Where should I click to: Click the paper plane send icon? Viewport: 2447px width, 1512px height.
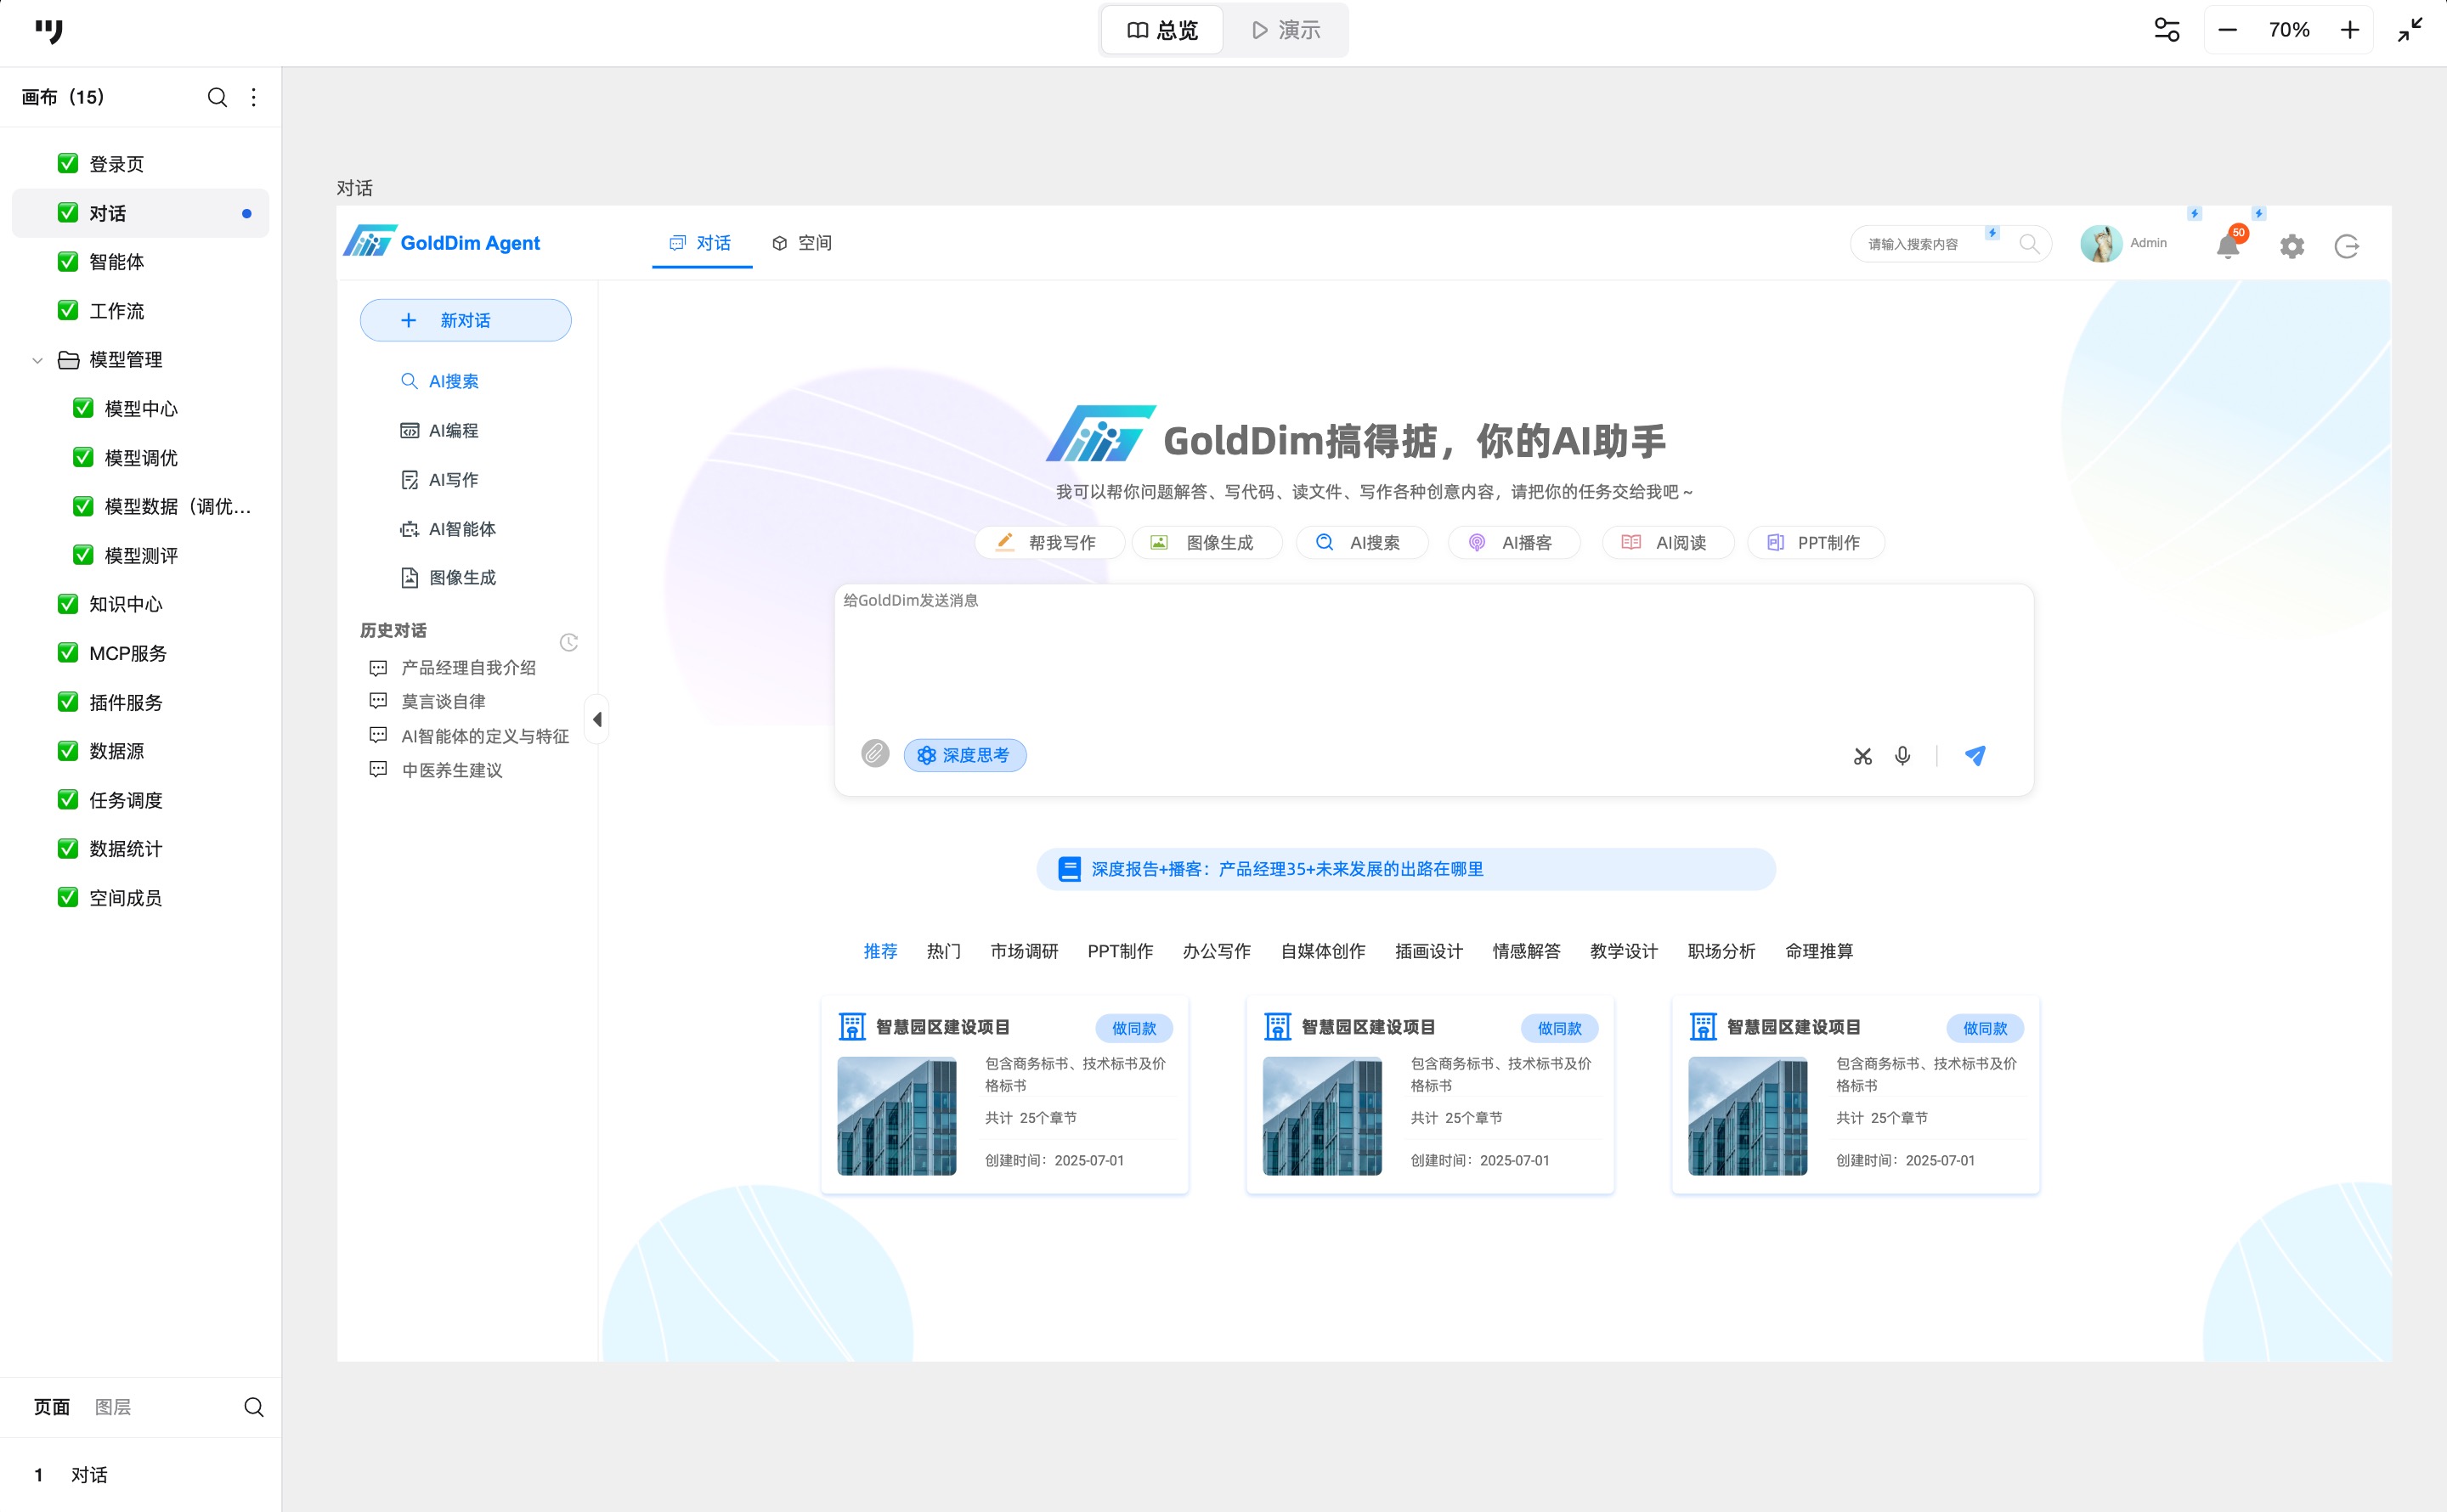1975,756
